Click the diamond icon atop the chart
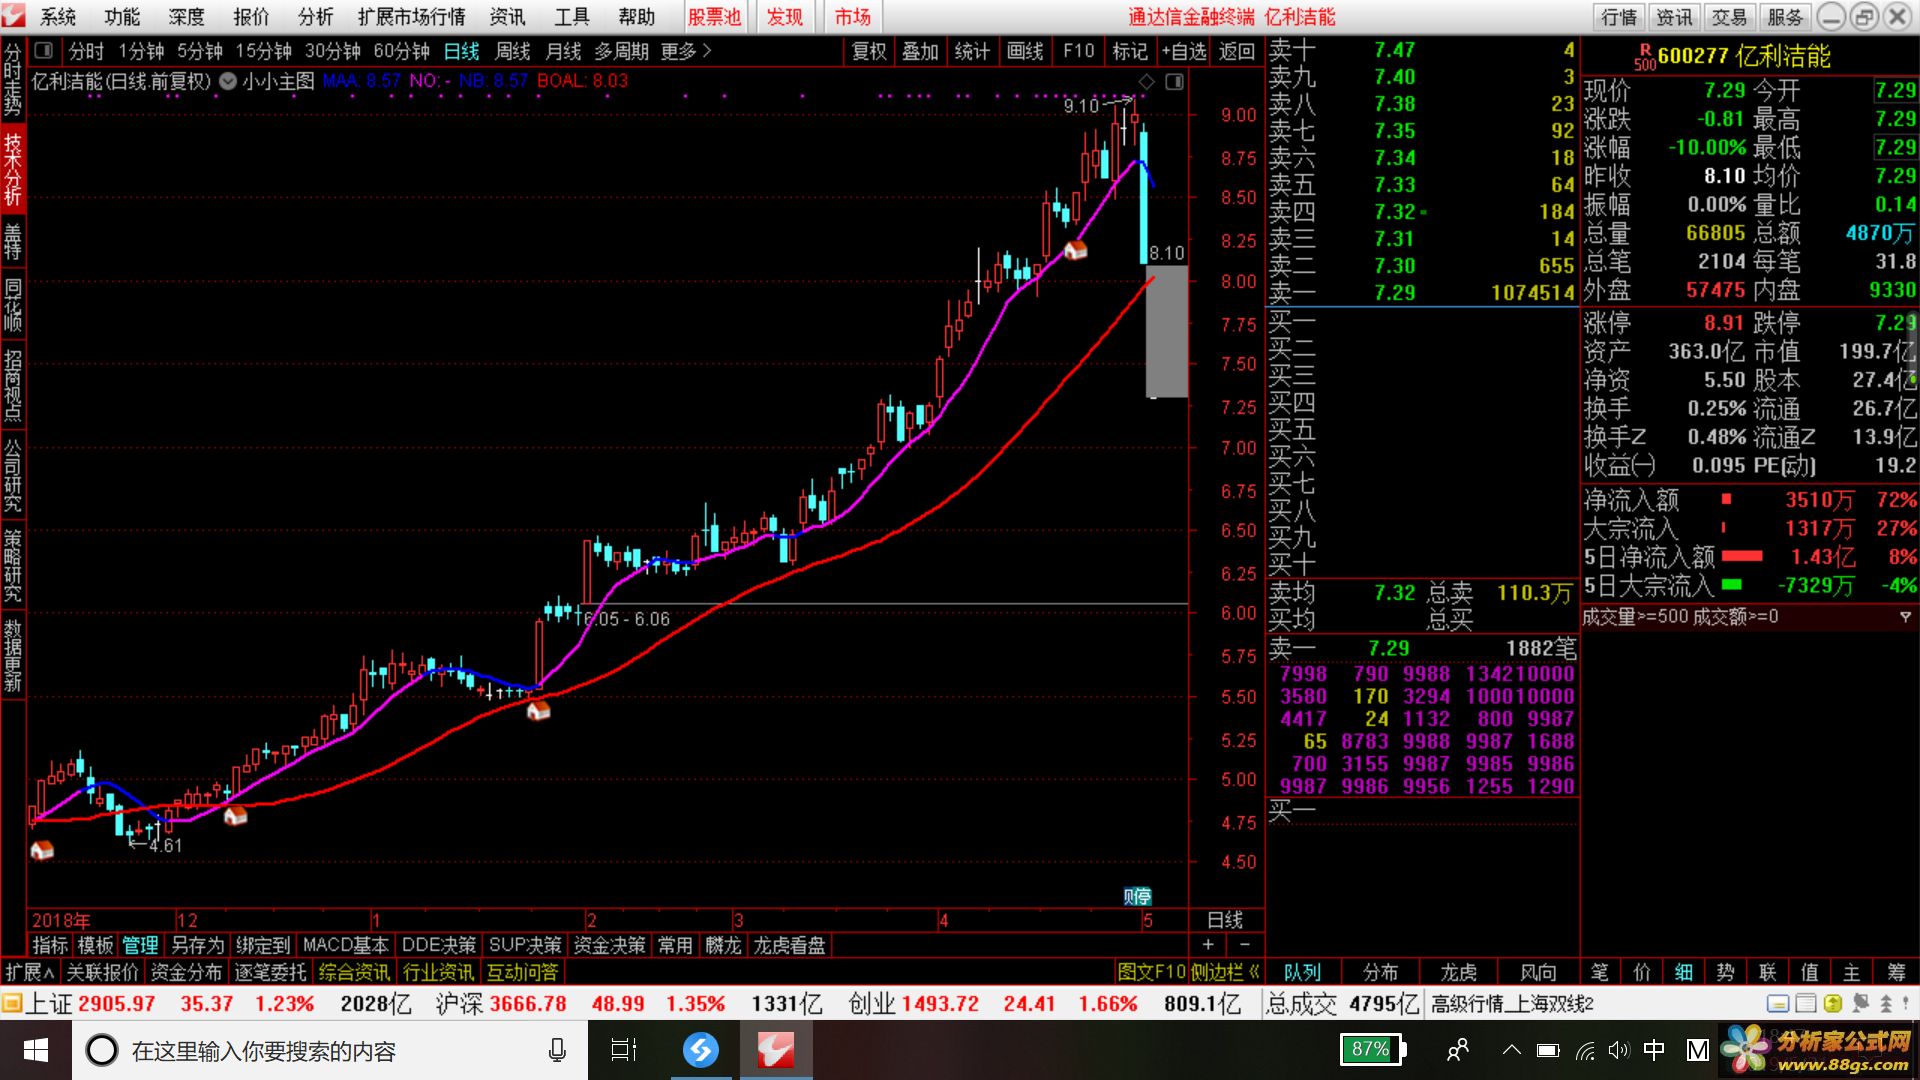The height and width of the screenshot is (1080, 1920). (1147, 81)
